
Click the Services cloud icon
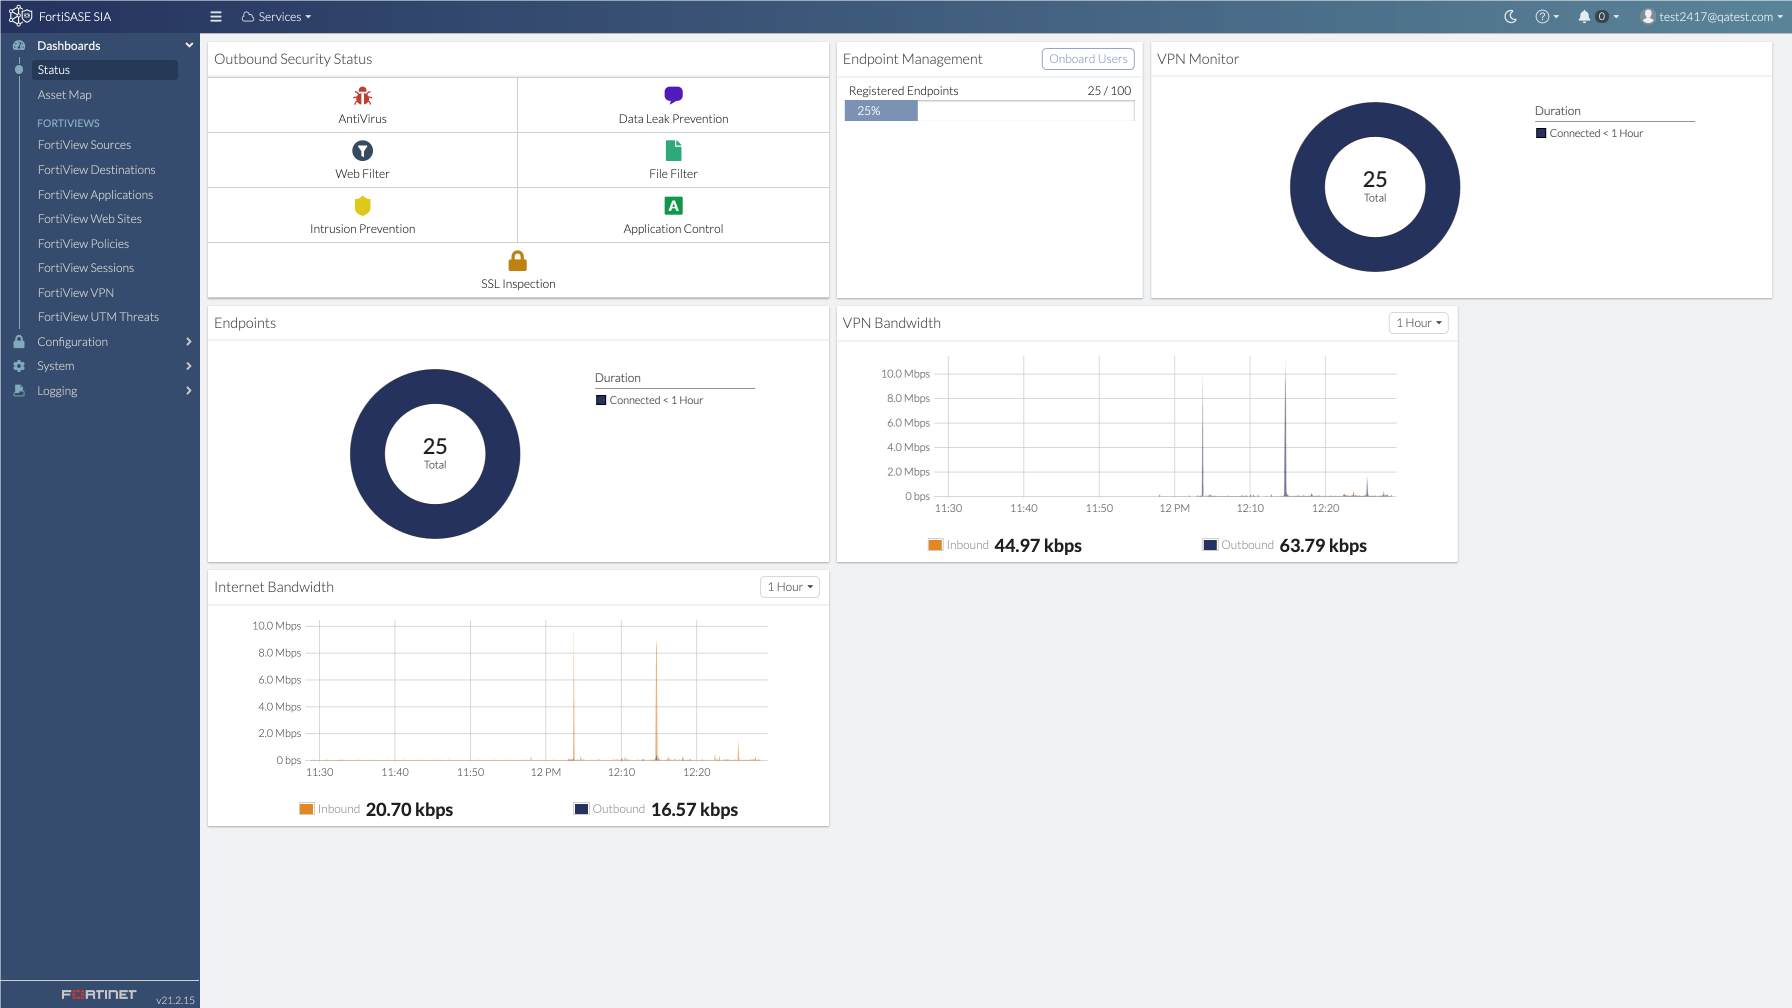tap(247, 17)
